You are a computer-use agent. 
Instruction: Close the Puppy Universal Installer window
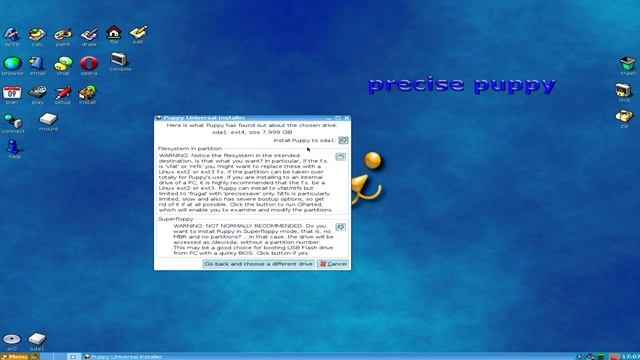click(347, 118)
